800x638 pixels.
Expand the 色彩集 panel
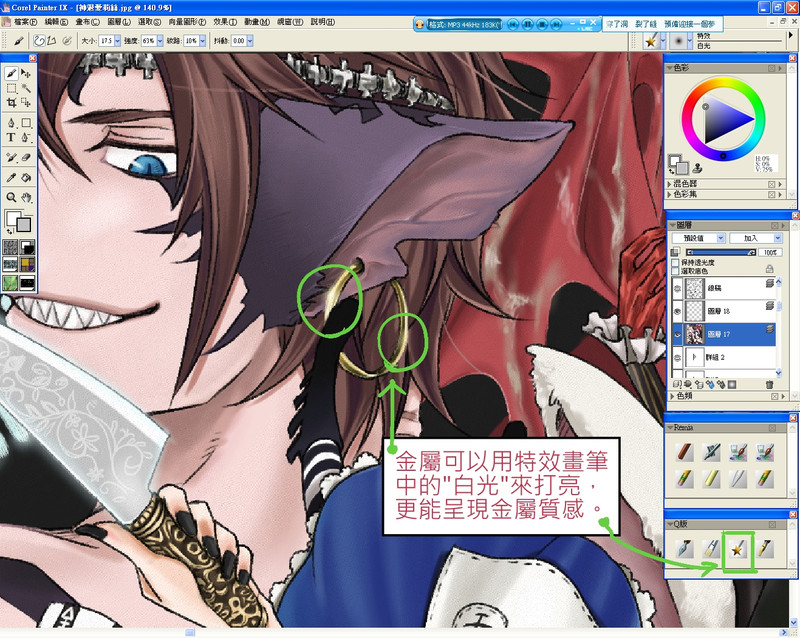point(670,194)
